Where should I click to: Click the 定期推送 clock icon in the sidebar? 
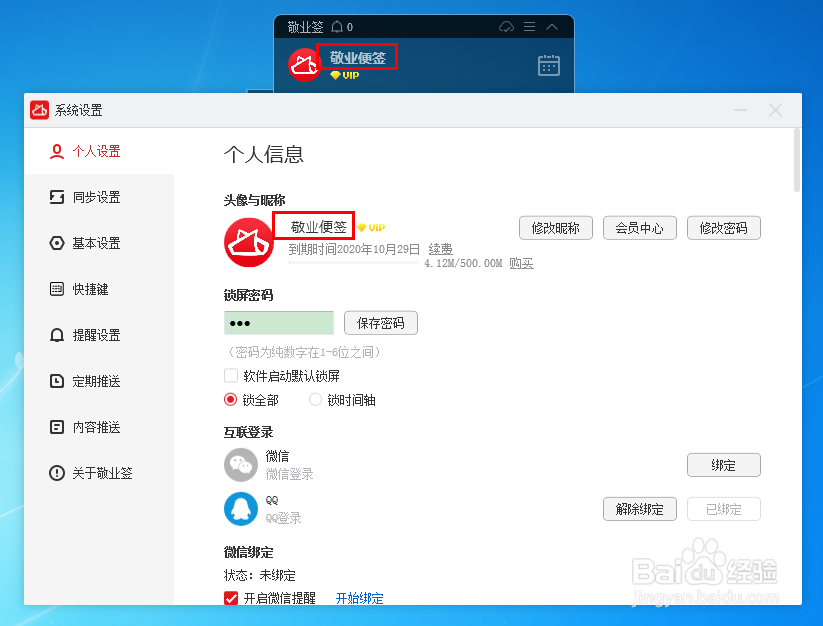coord(57,381)
